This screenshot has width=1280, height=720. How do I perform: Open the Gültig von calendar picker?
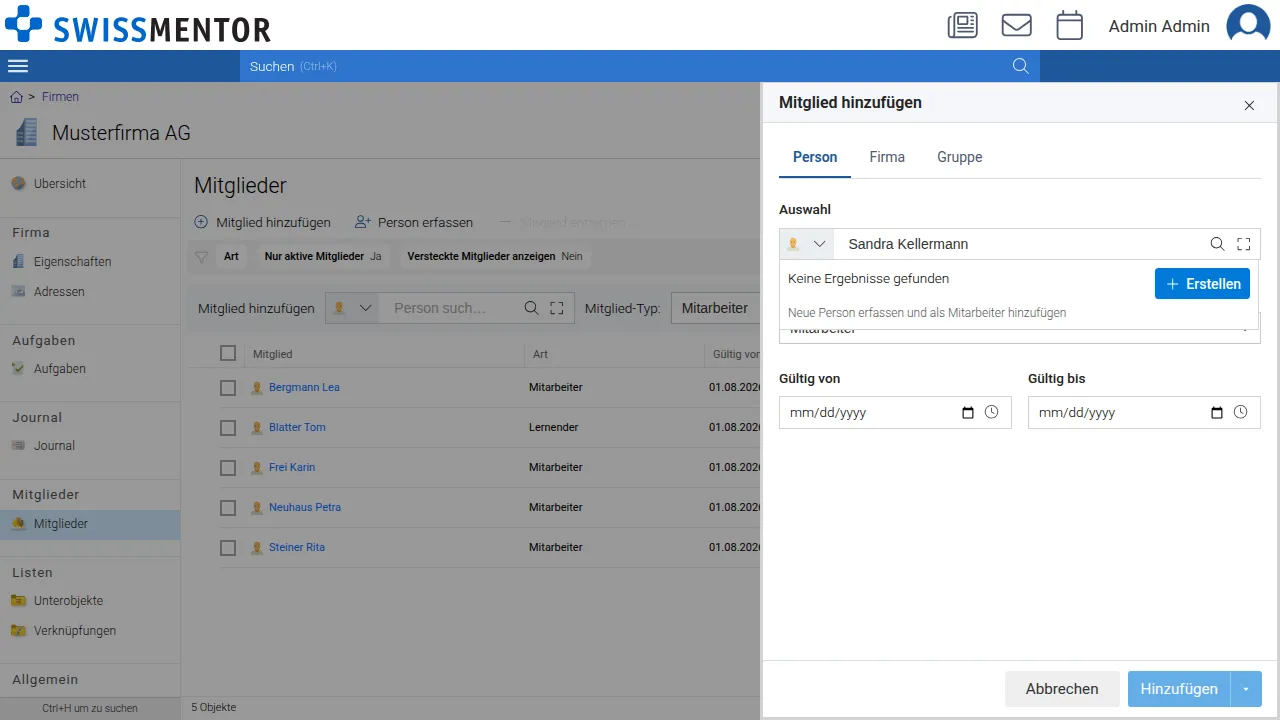pos(967,412)
